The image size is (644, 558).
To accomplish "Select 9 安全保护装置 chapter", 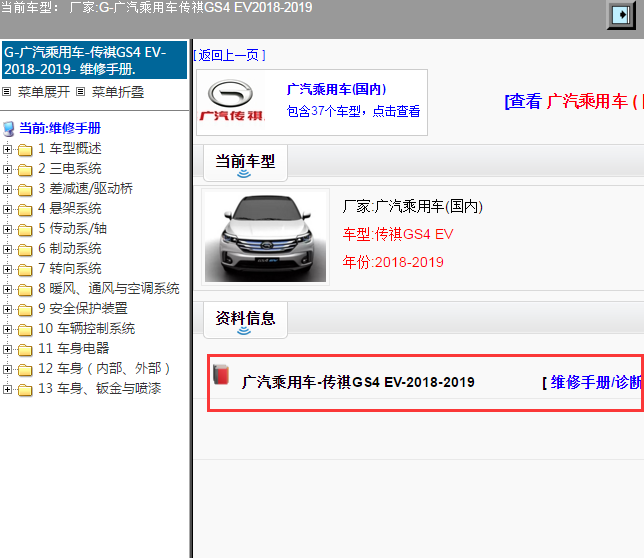I will click(83, 308).
